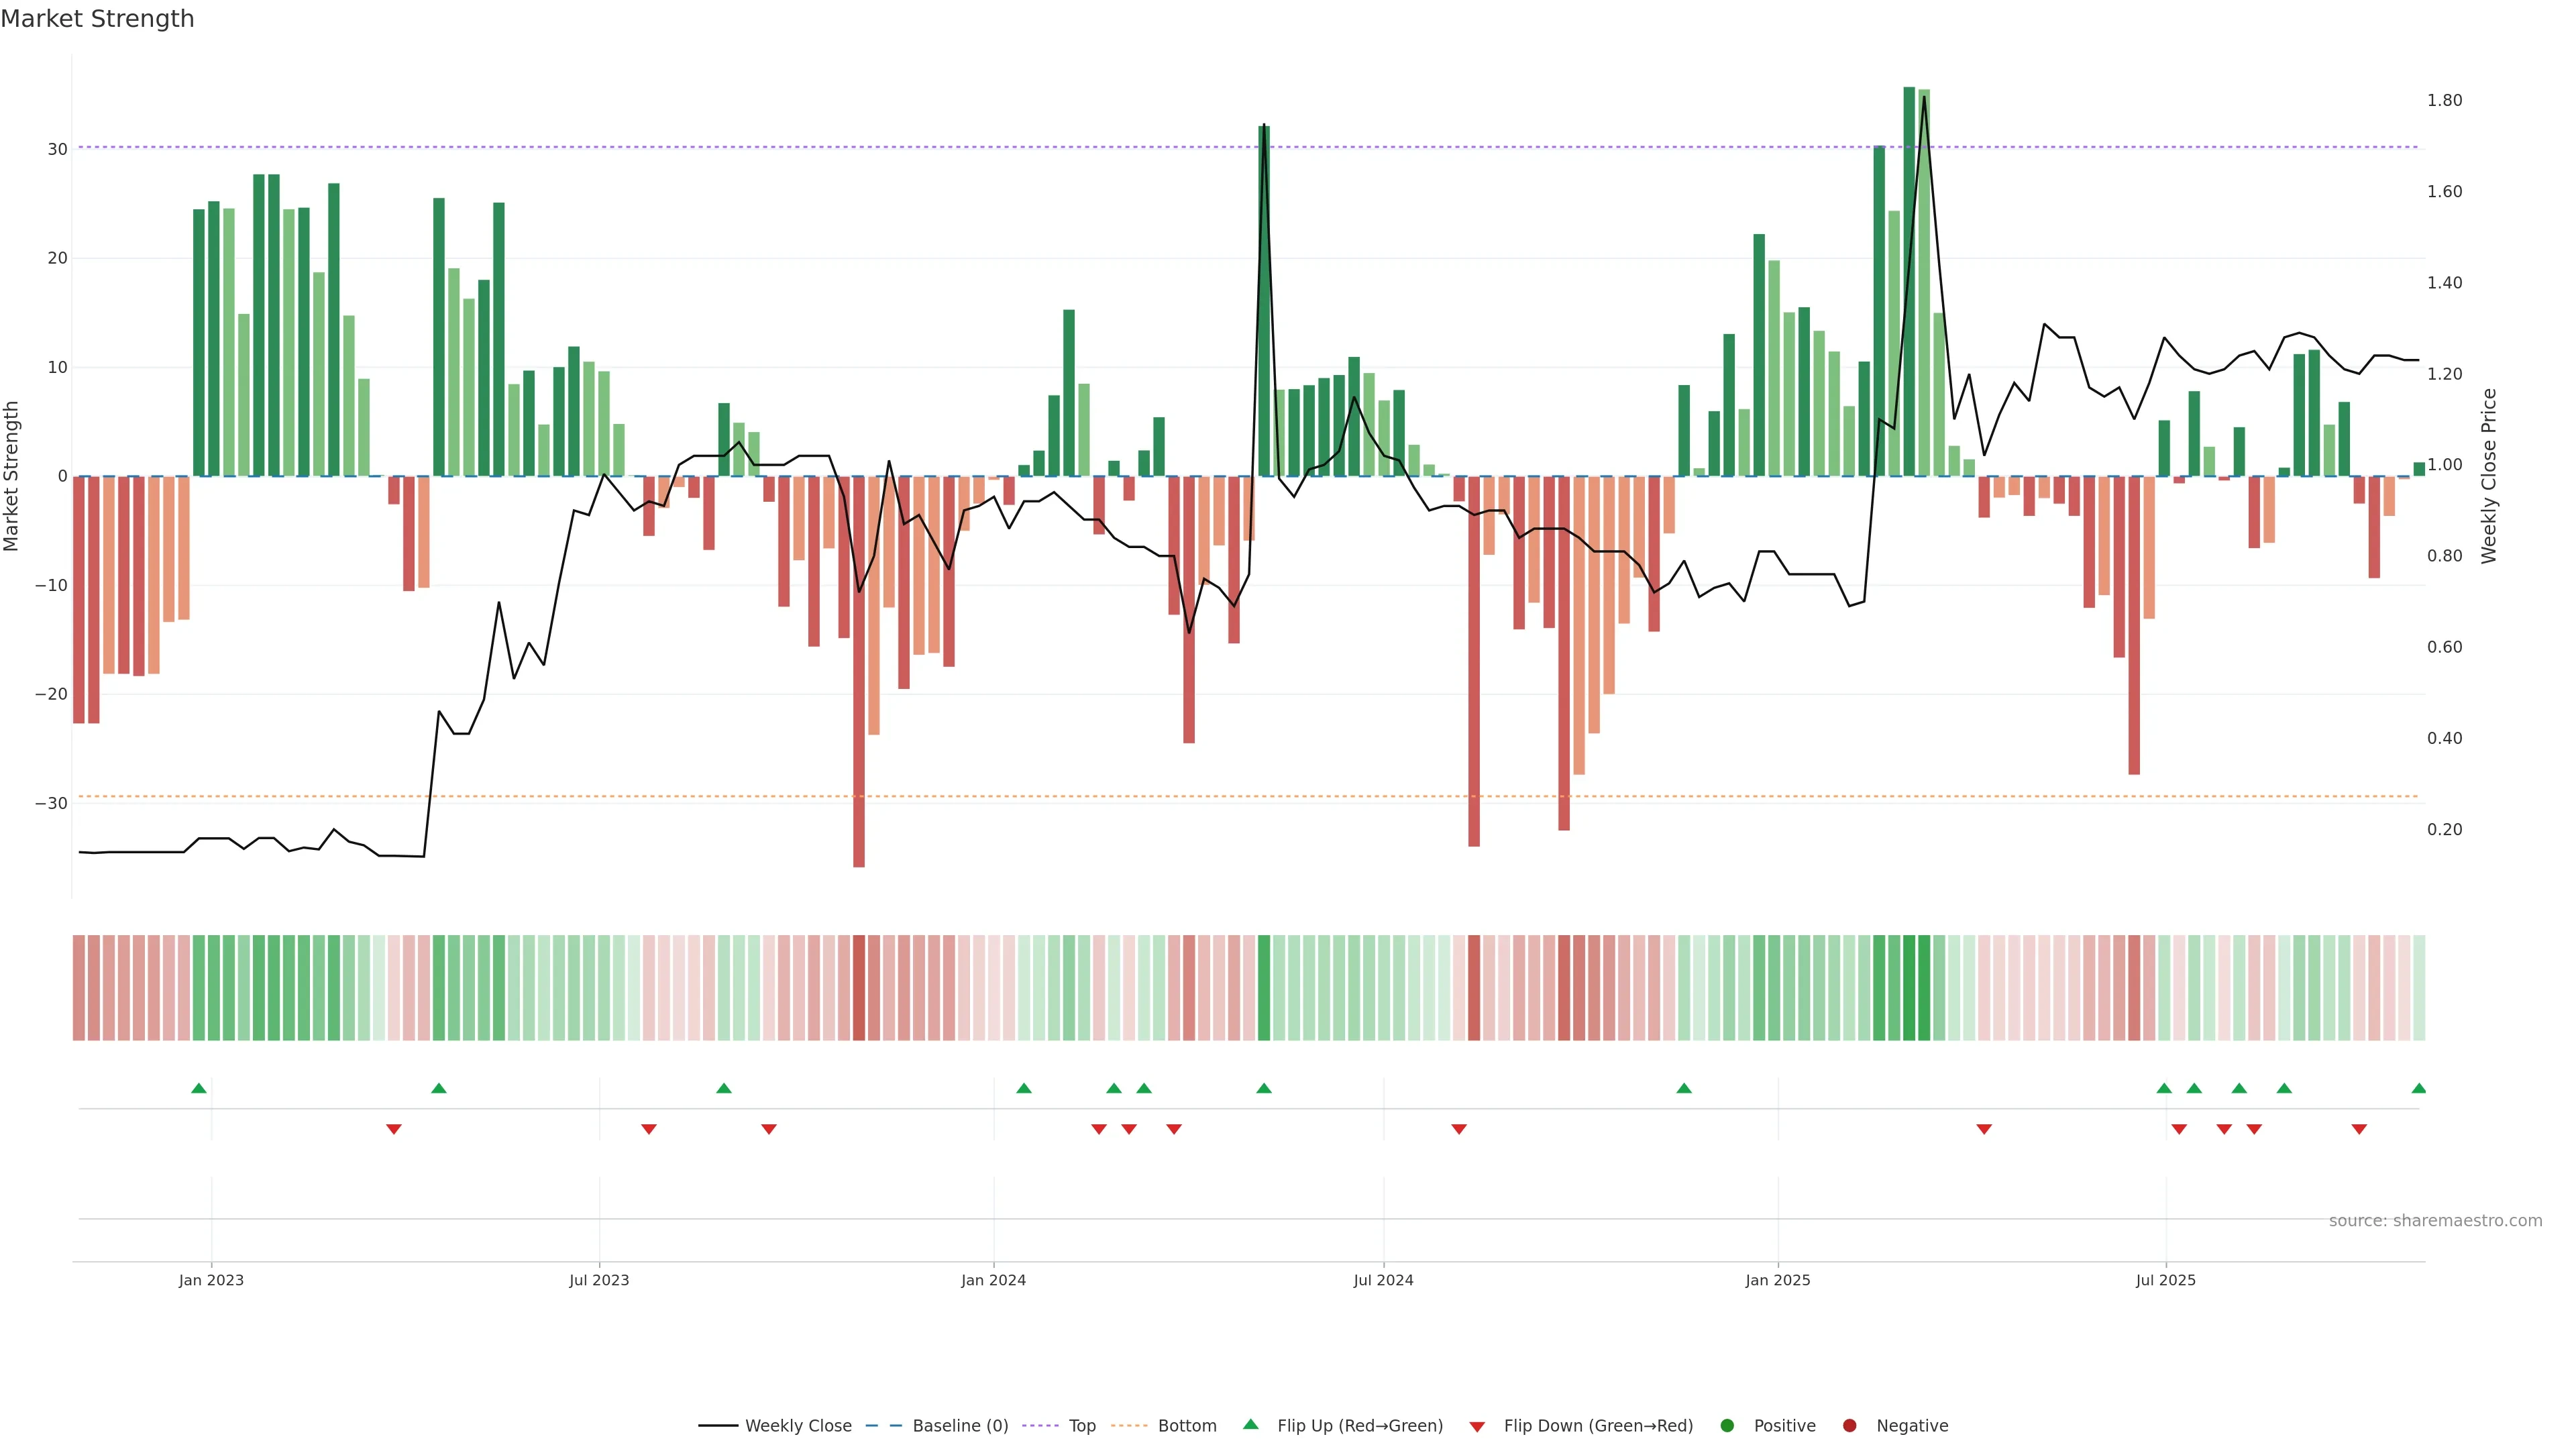The width and height of the screenshot is (2576, 1449).
Task: Click first green flip-up triangle near Jan 2023
Action: (x=199, y=1088)
